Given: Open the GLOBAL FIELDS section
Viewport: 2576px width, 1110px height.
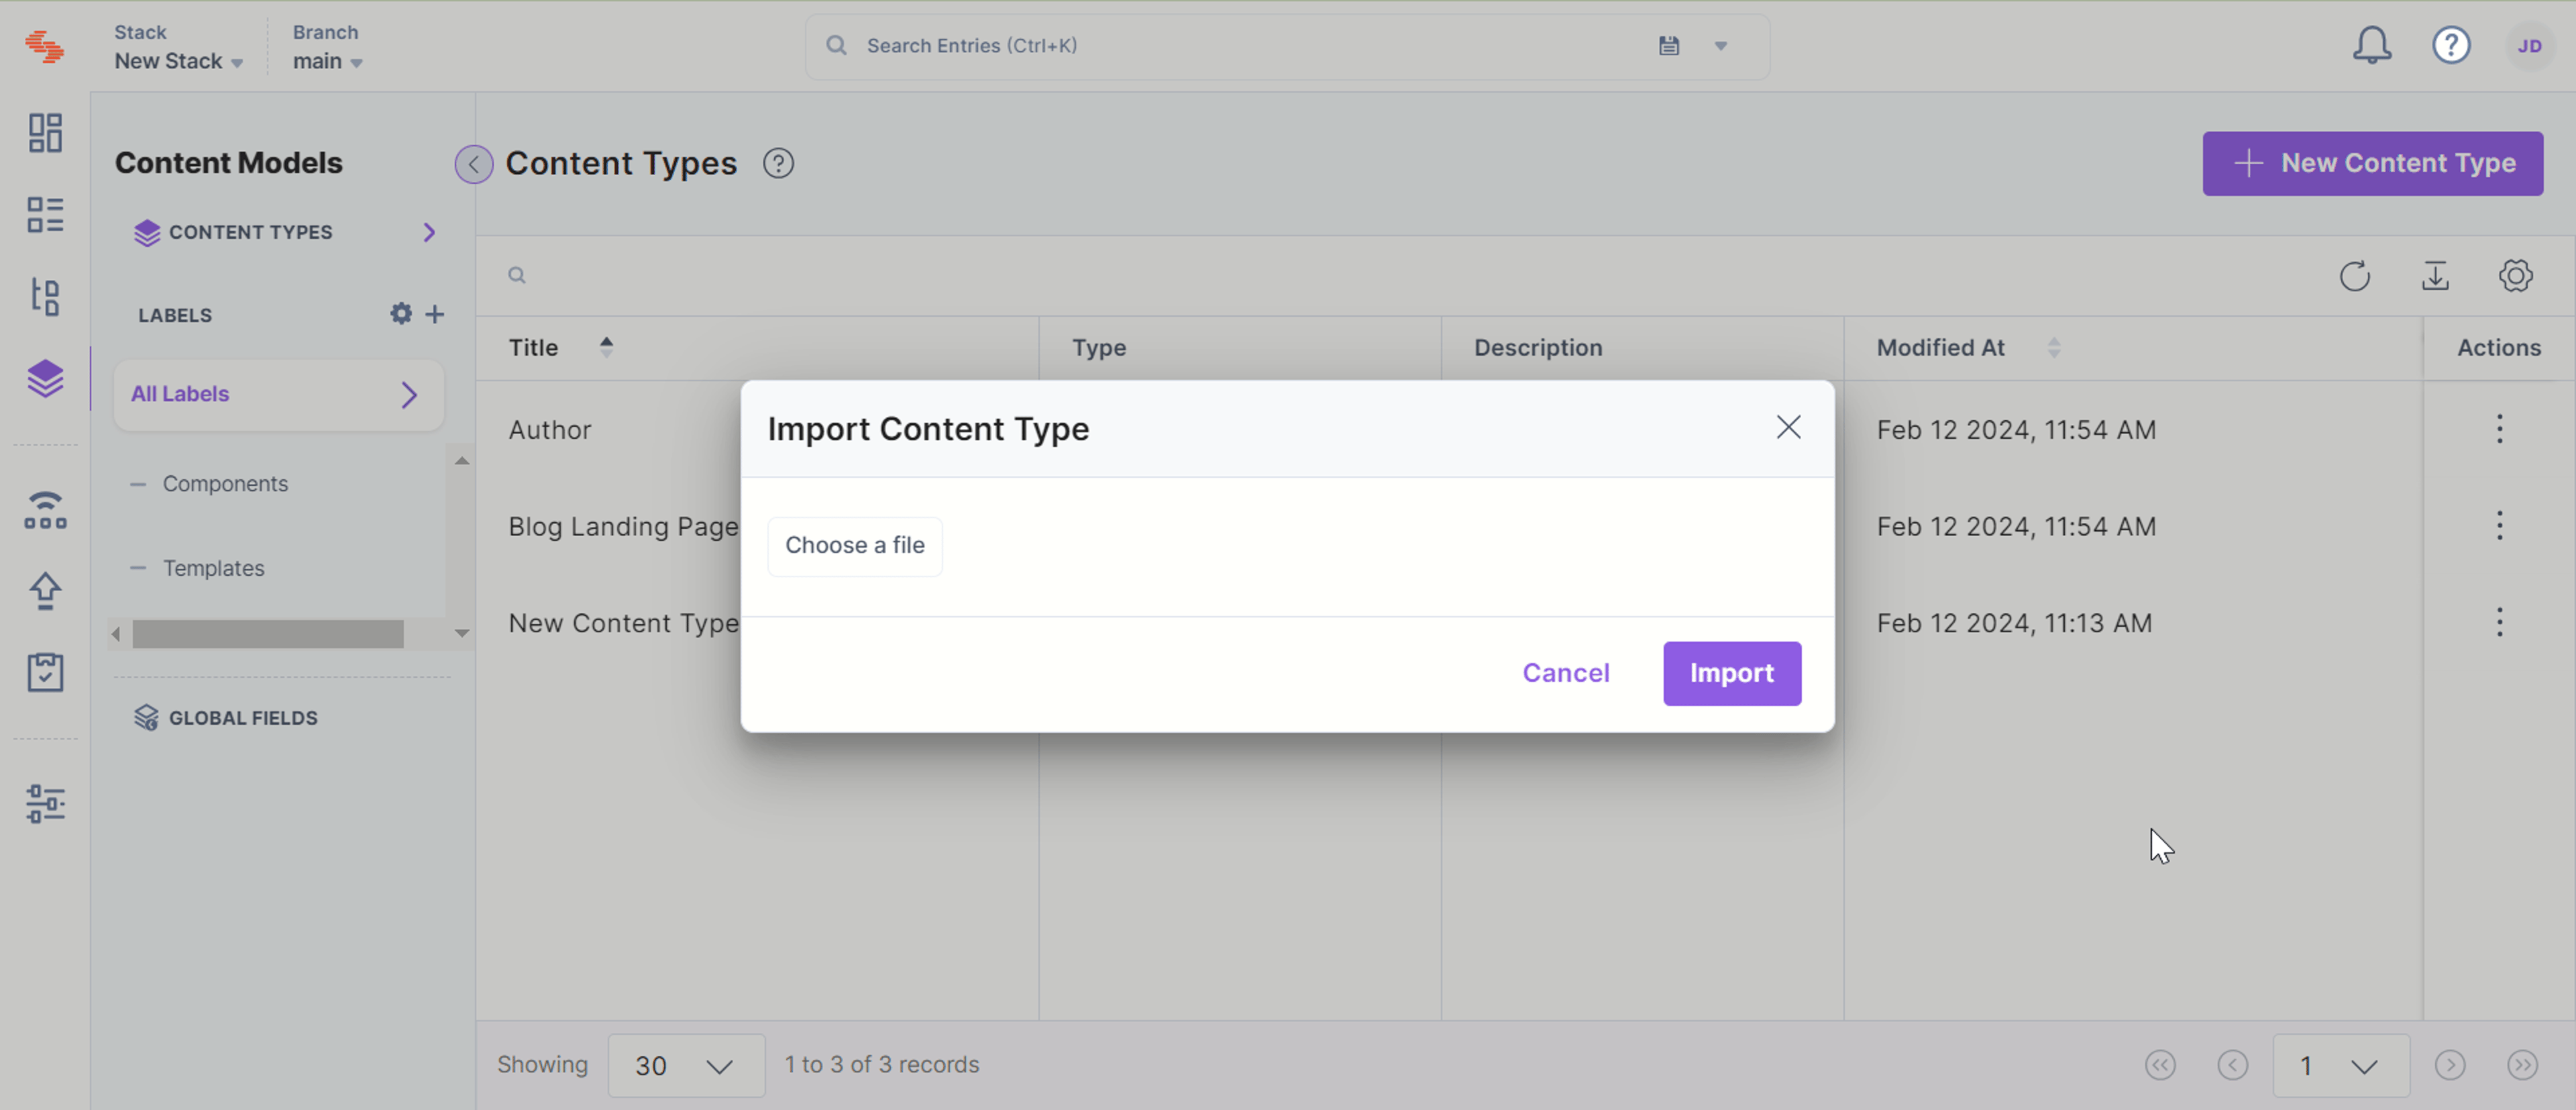Looking at the screenshot, I should [x=226, y=717].
